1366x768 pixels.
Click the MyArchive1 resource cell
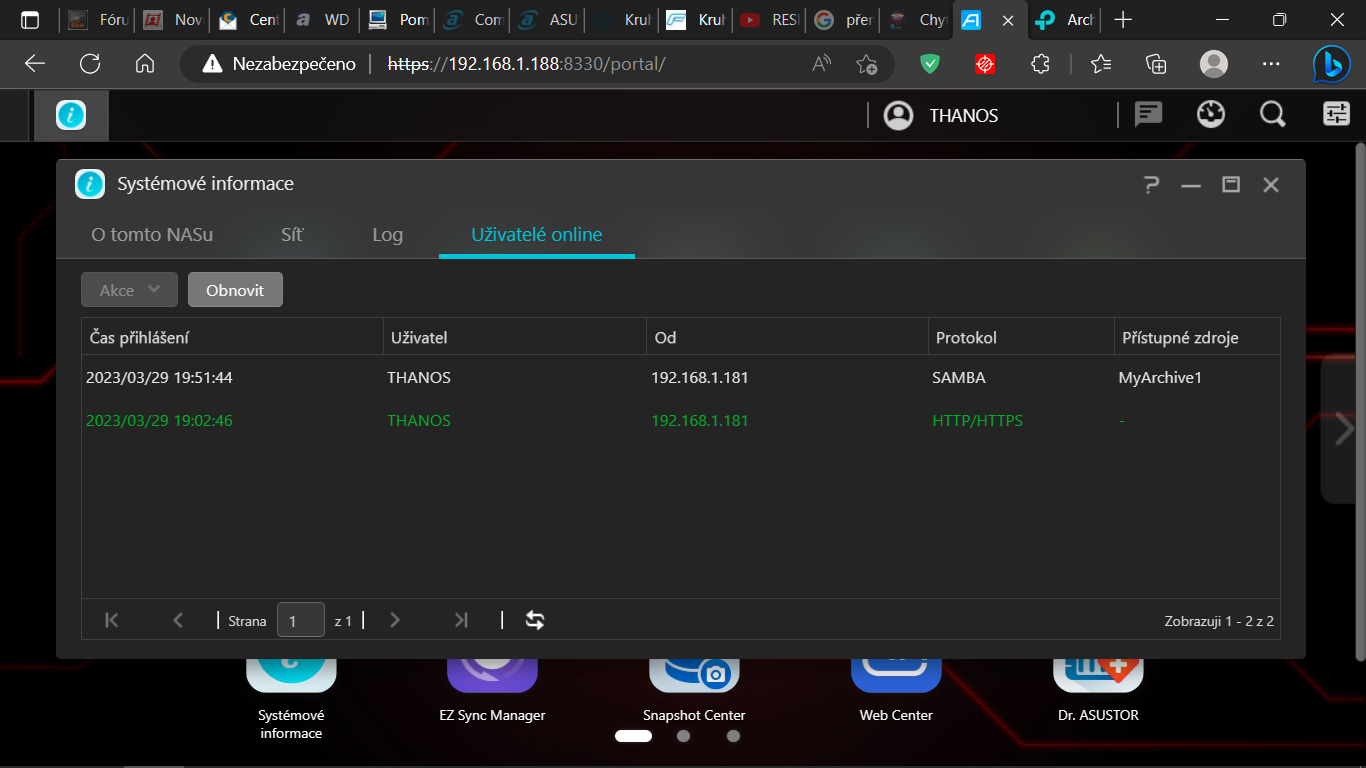point(1160,378)
